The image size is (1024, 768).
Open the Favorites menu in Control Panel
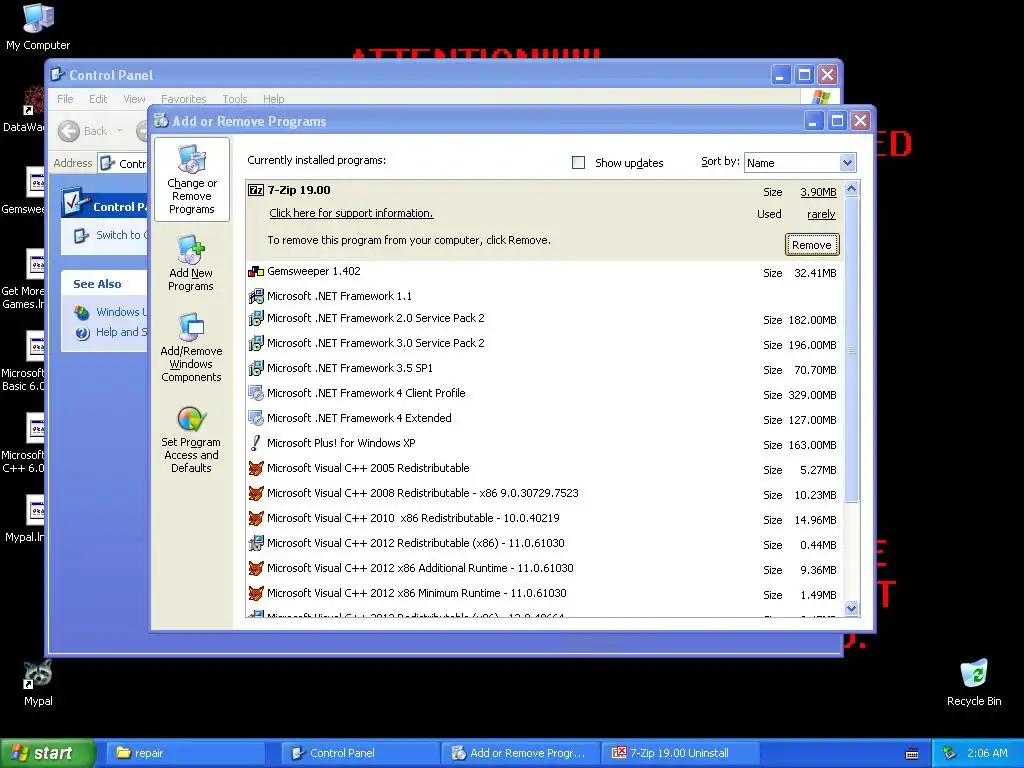tap(184, 99)
